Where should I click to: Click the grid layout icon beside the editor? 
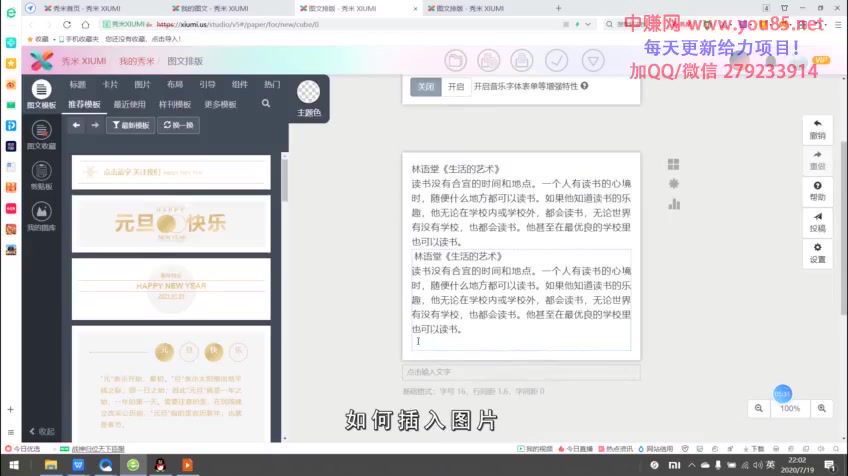pos(673,164)
